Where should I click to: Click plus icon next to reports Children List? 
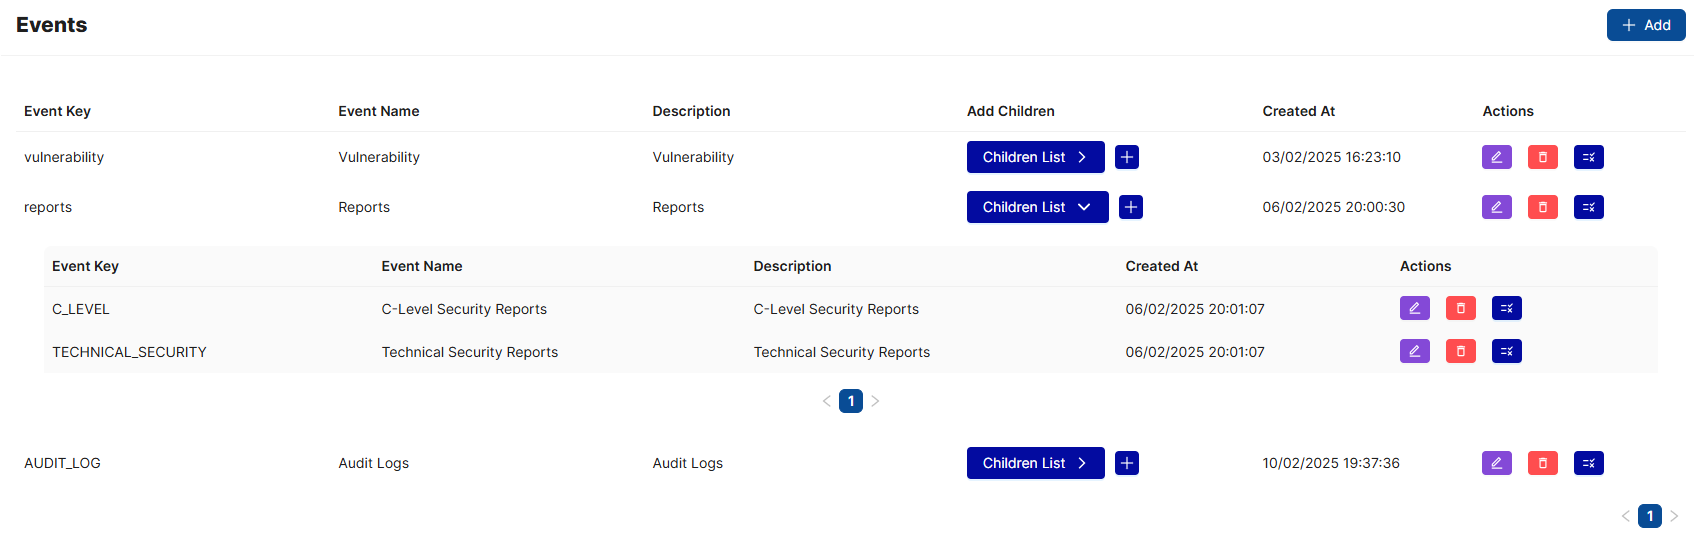click(x=1131, y=207)
